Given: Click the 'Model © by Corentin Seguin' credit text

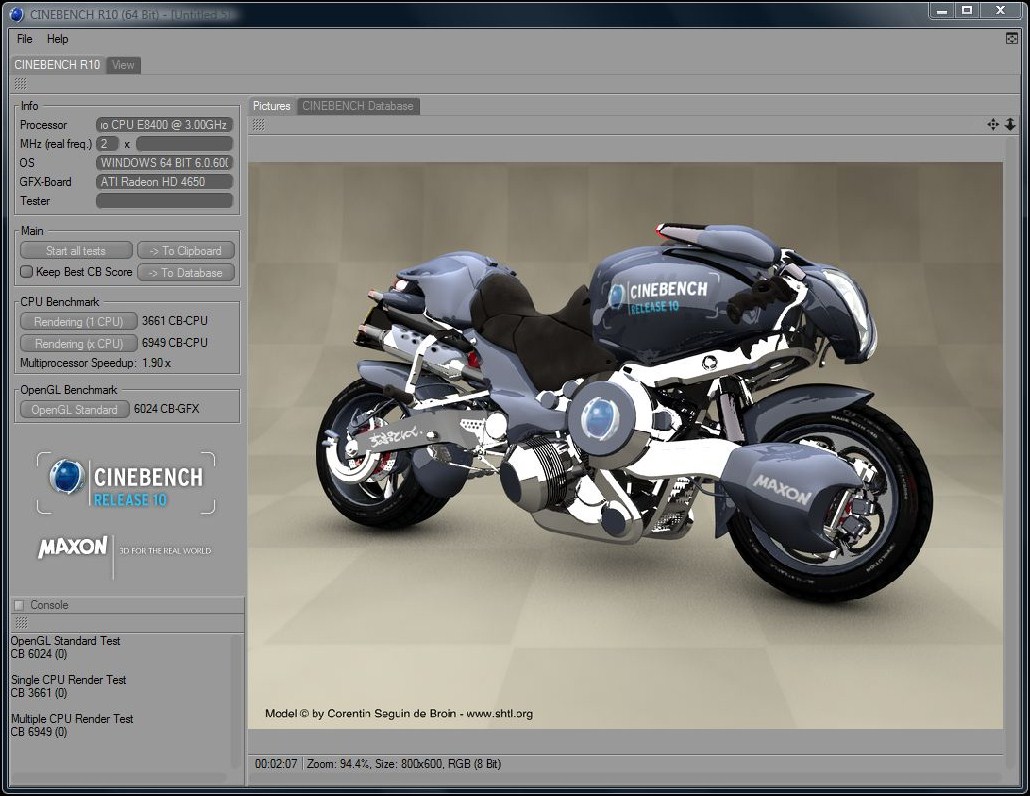Looking at the screenshot, I should (399, 713).
